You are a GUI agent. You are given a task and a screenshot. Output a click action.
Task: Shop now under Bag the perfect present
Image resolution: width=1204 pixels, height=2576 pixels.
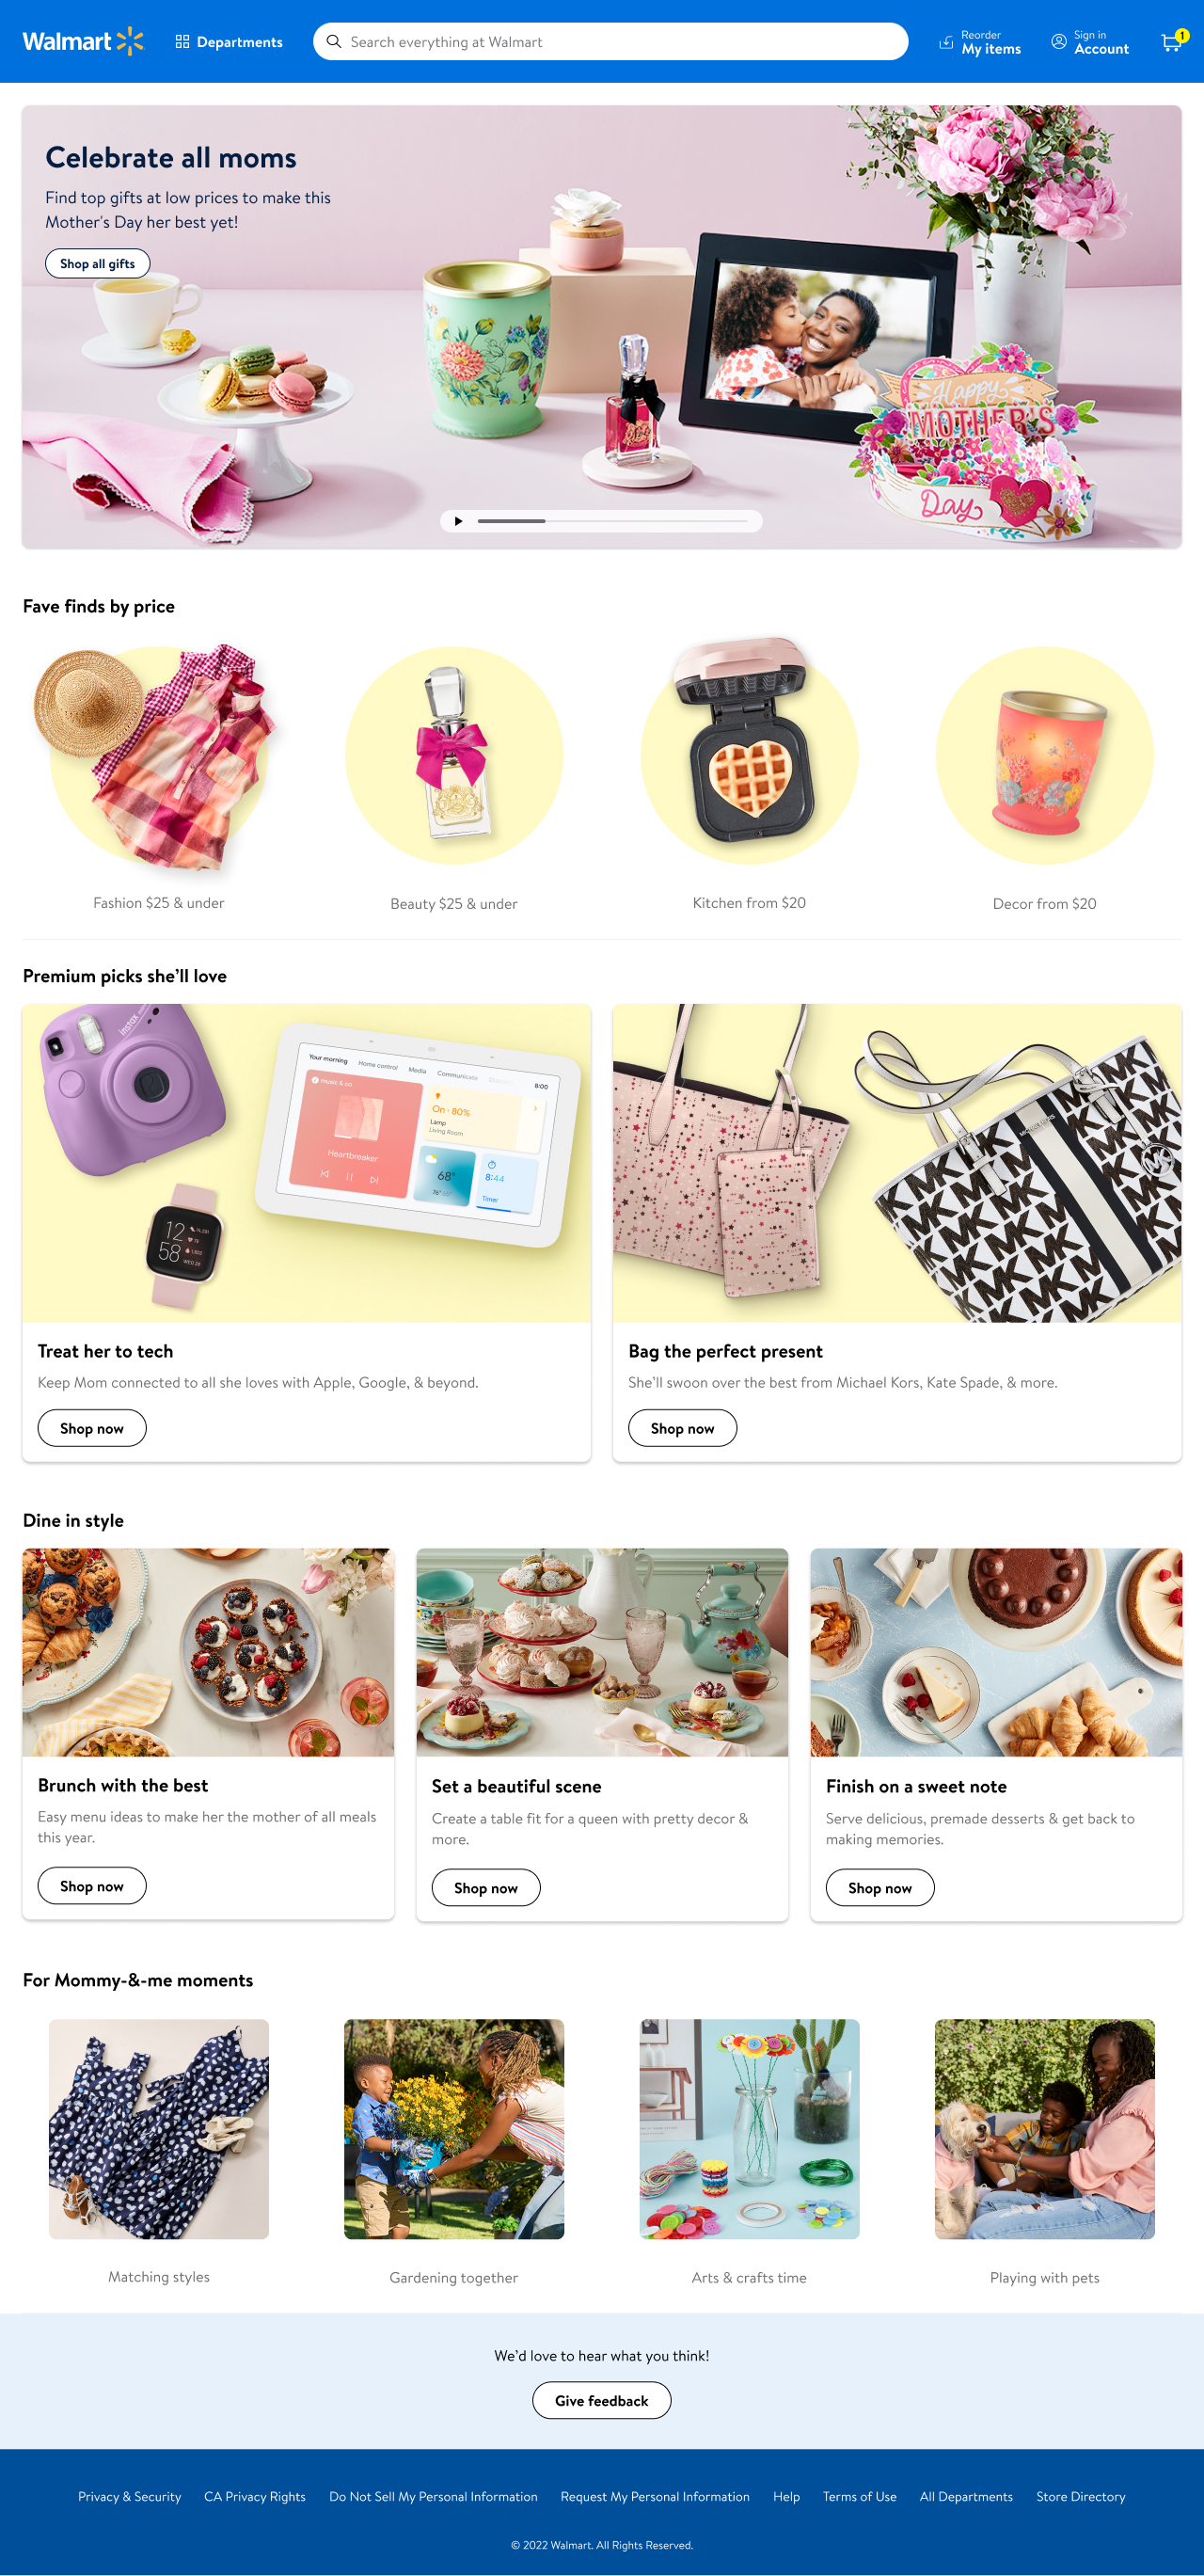[x=682, y=1427]
